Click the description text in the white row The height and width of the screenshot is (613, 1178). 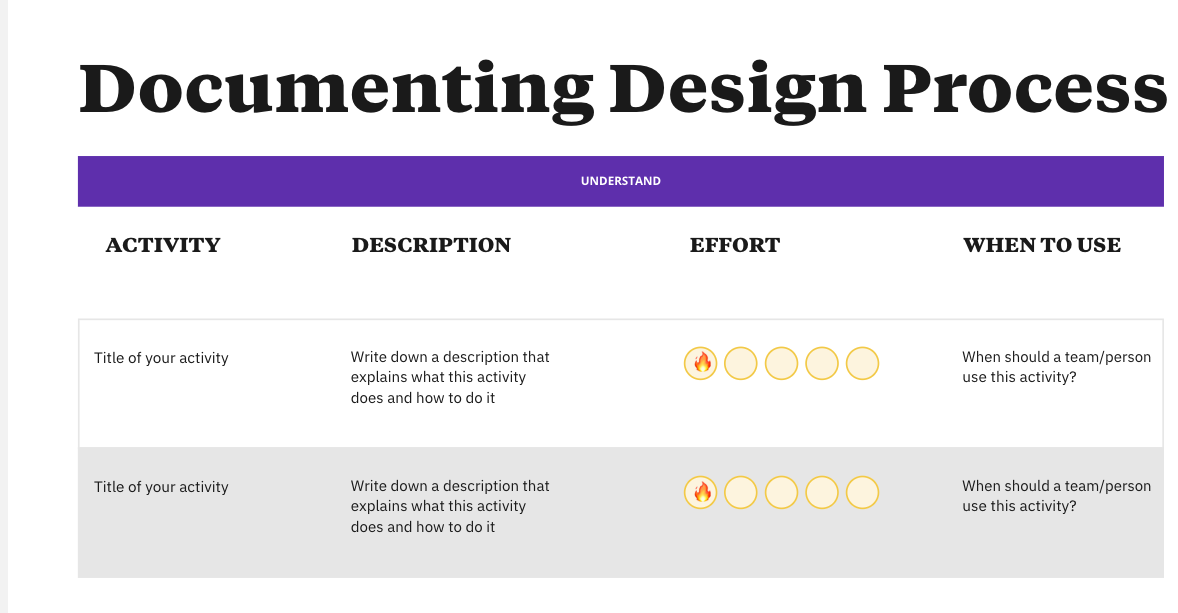point(450,377)
